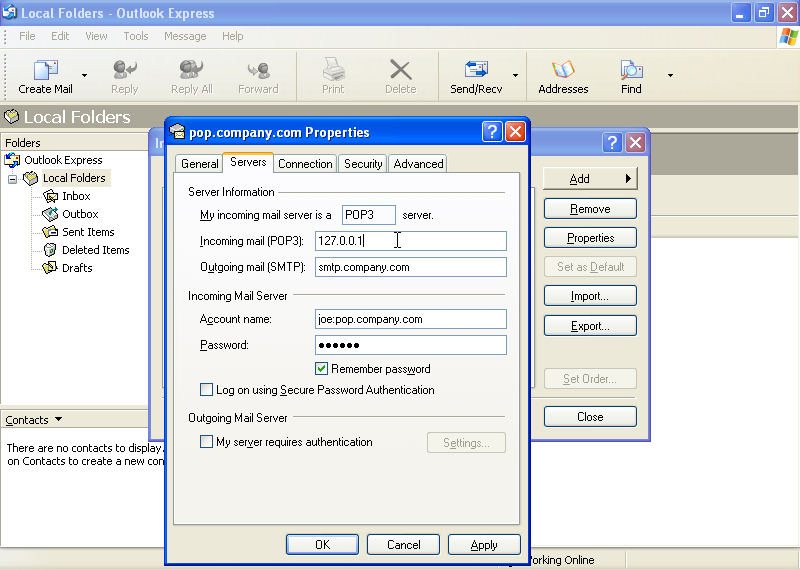Select Outlook Express in folder tree
This screenshot has height=570, width=800.
(x=63, y=160)
